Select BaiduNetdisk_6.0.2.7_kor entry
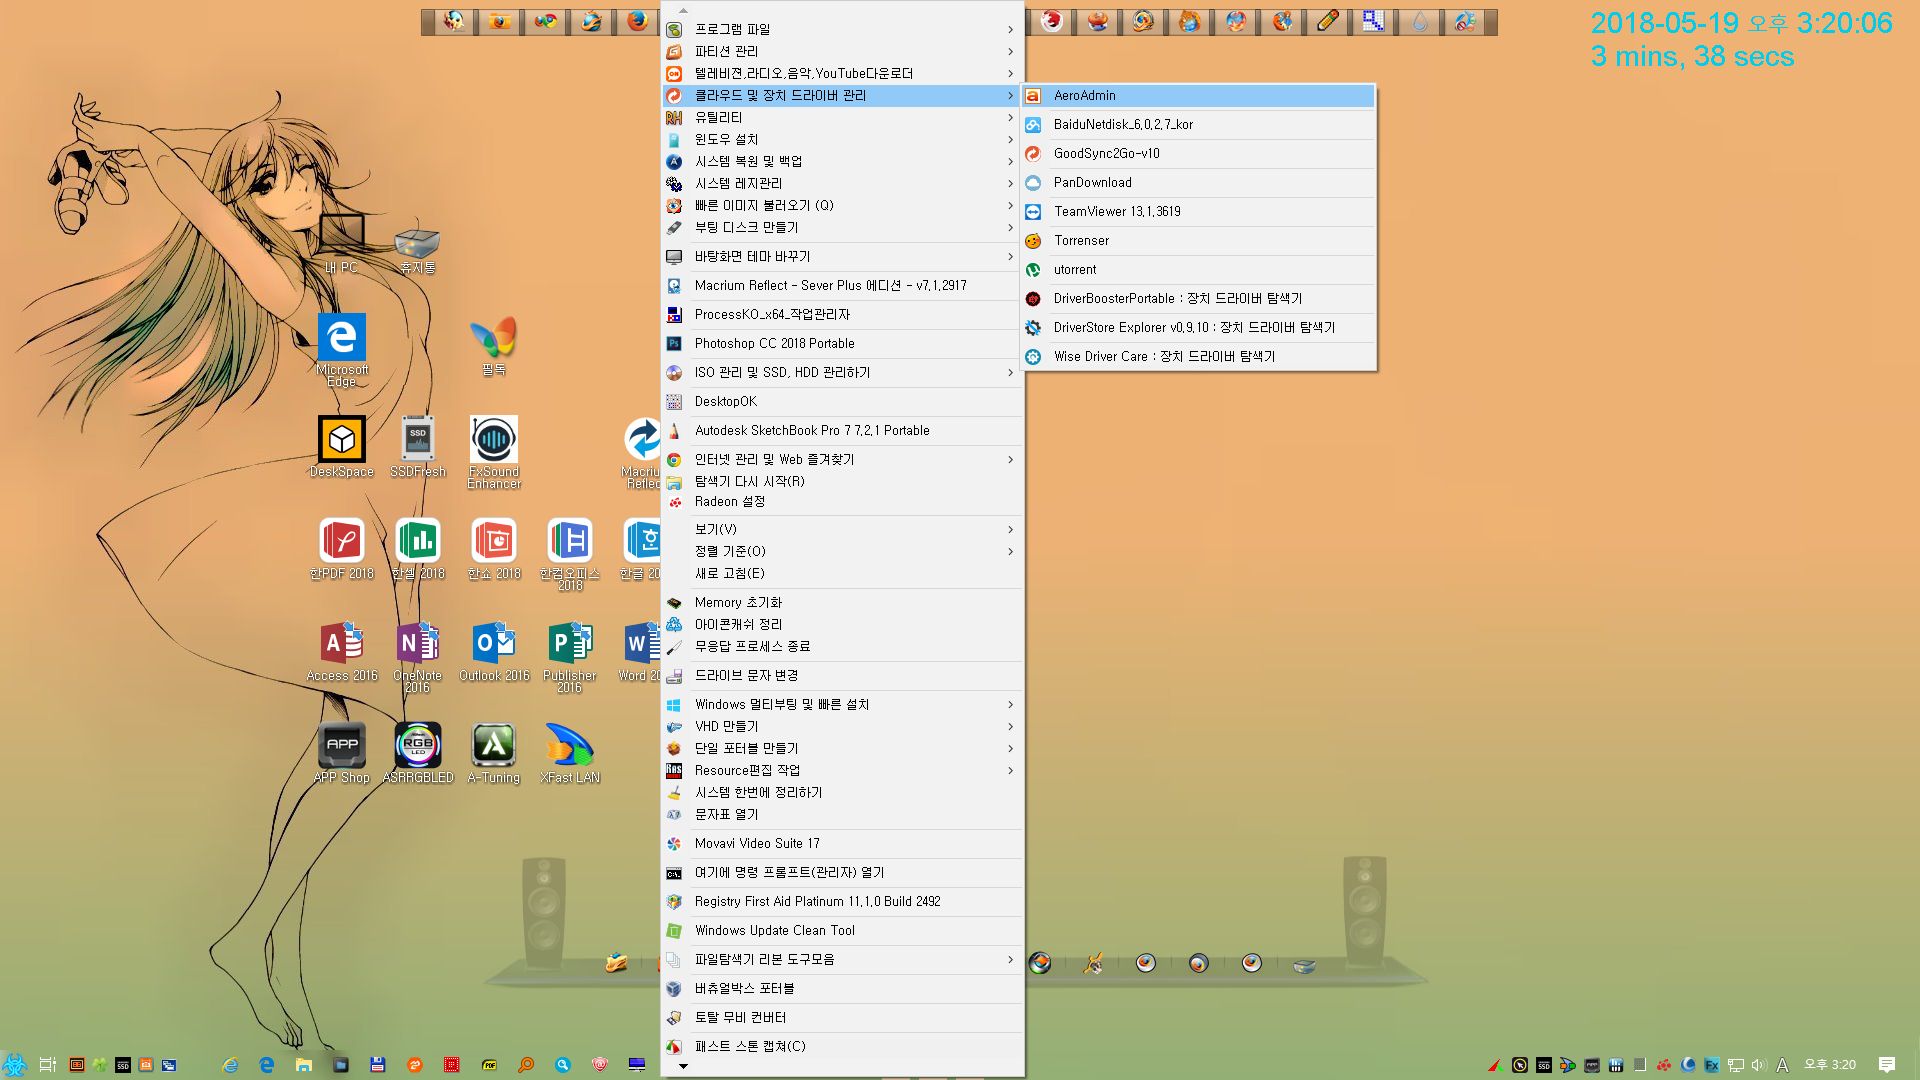The width and height of the screenshot is (1920, 1080). [1198, 124]
